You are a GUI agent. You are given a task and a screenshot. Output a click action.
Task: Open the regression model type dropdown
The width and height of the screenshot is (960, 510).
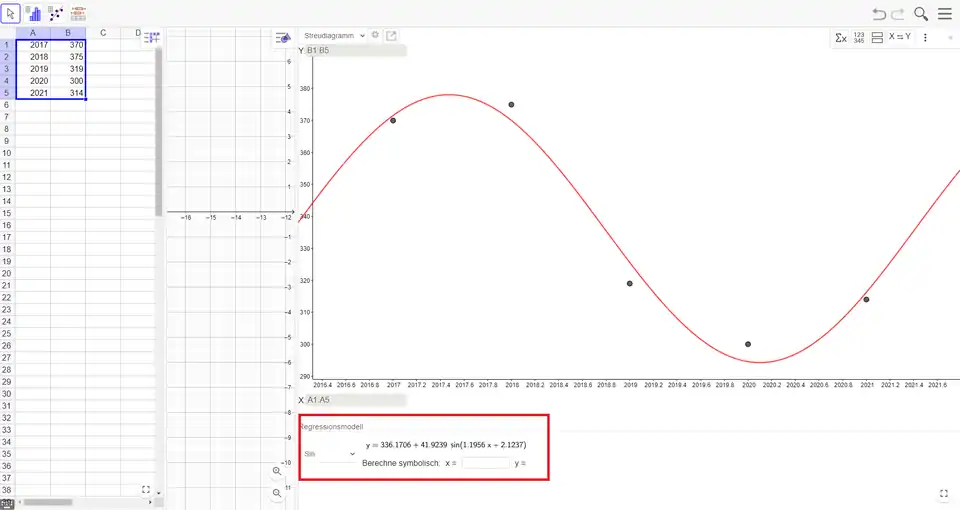[x=330, y=453]
